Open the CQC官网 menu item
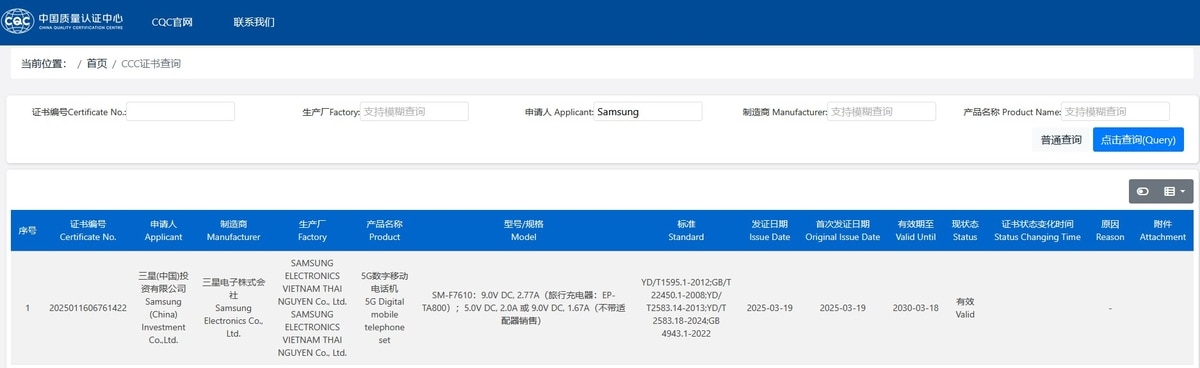Image resolution: width=1200 pixels, height=368 pixels. (172, 22)
